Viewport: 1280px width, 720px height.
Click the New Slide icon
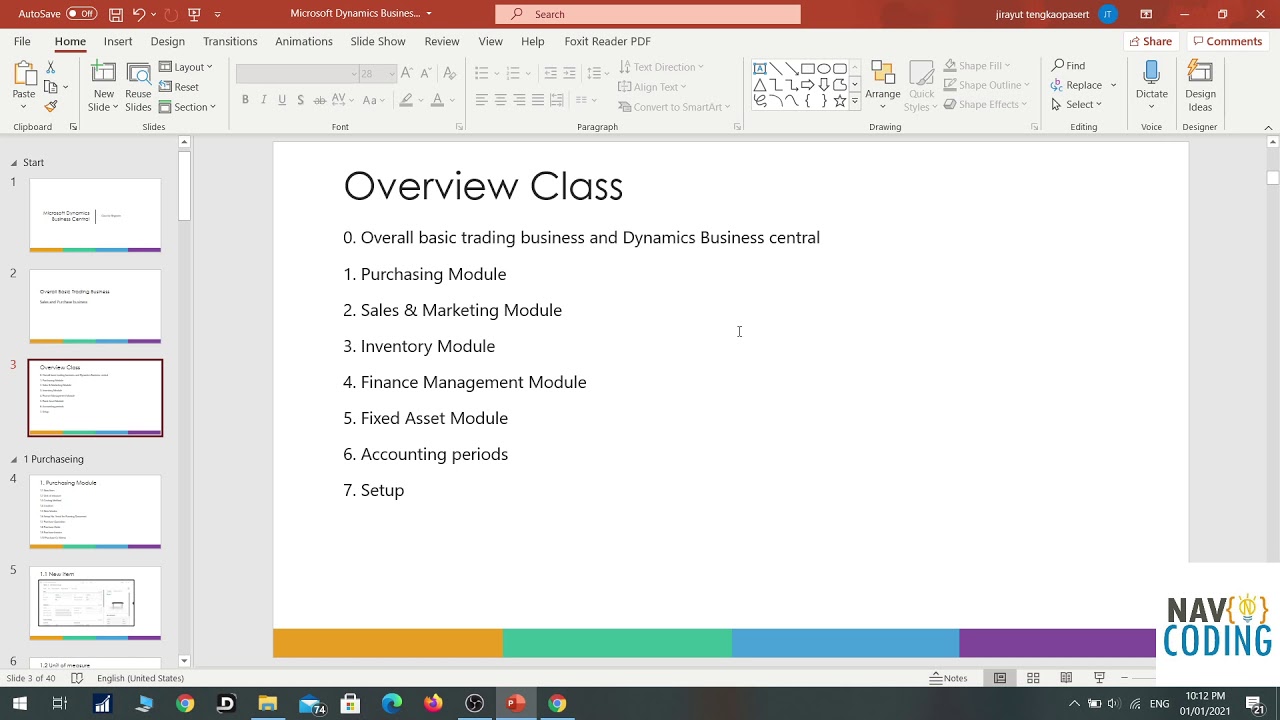tap(103, 75)
